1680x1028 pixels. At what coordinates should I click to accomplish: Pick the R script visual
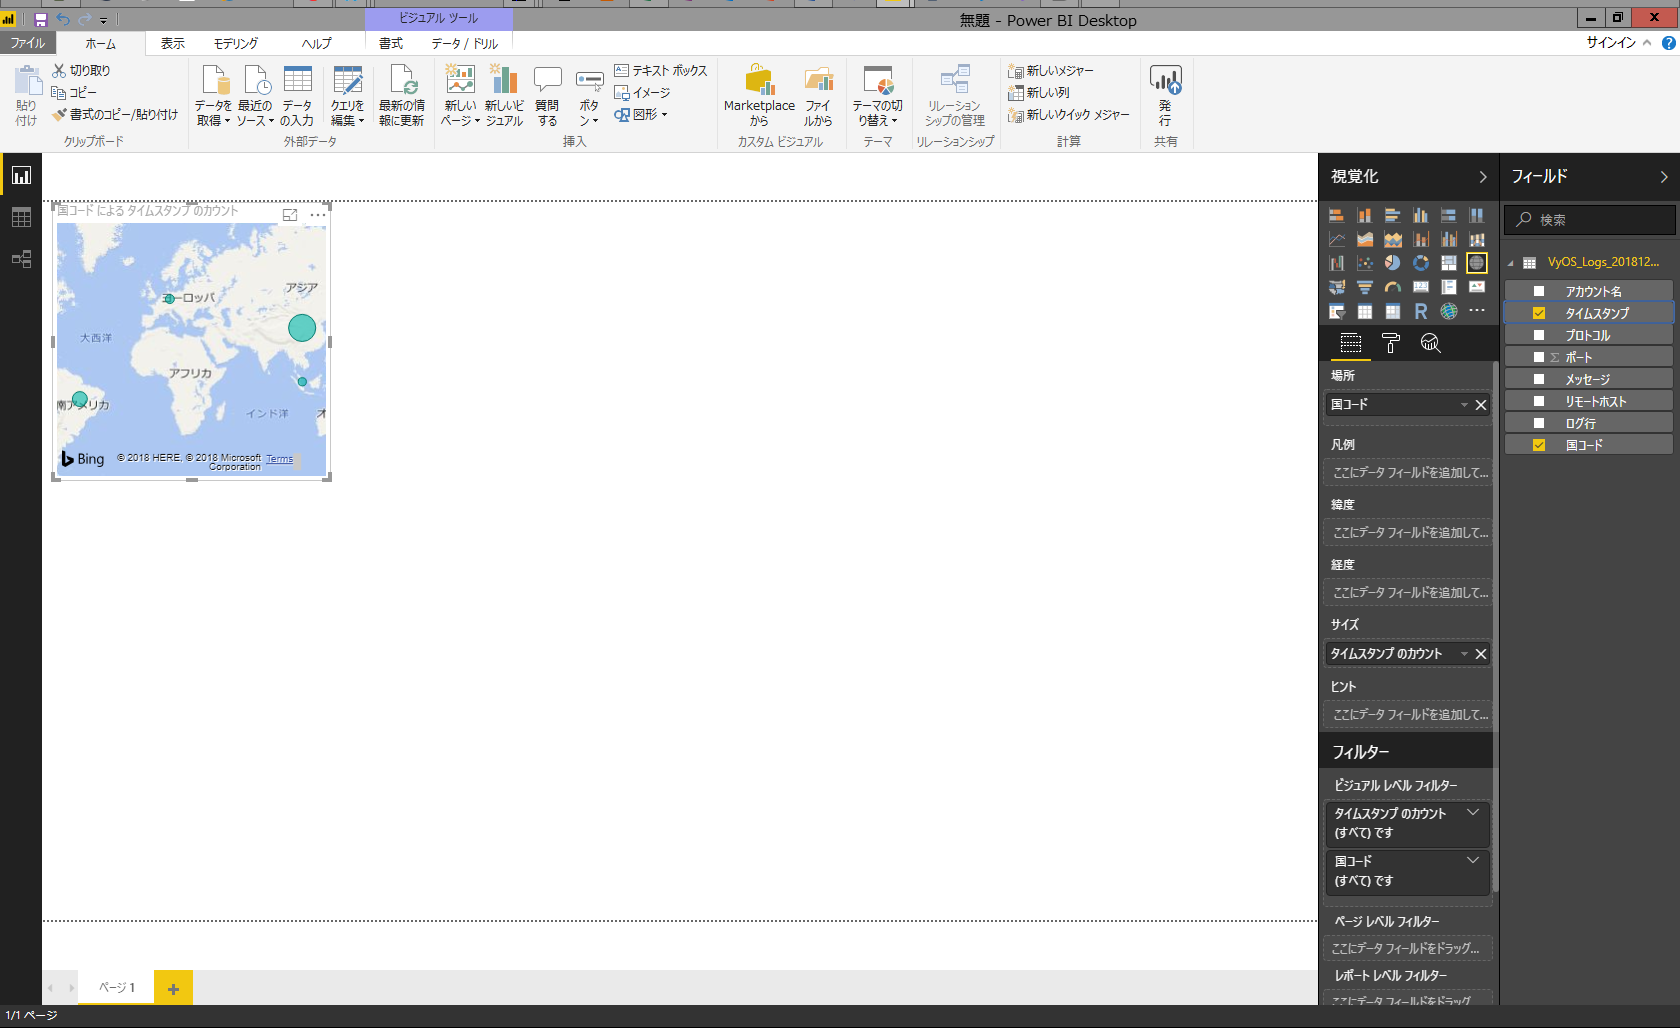click(x=1421, y=311)
